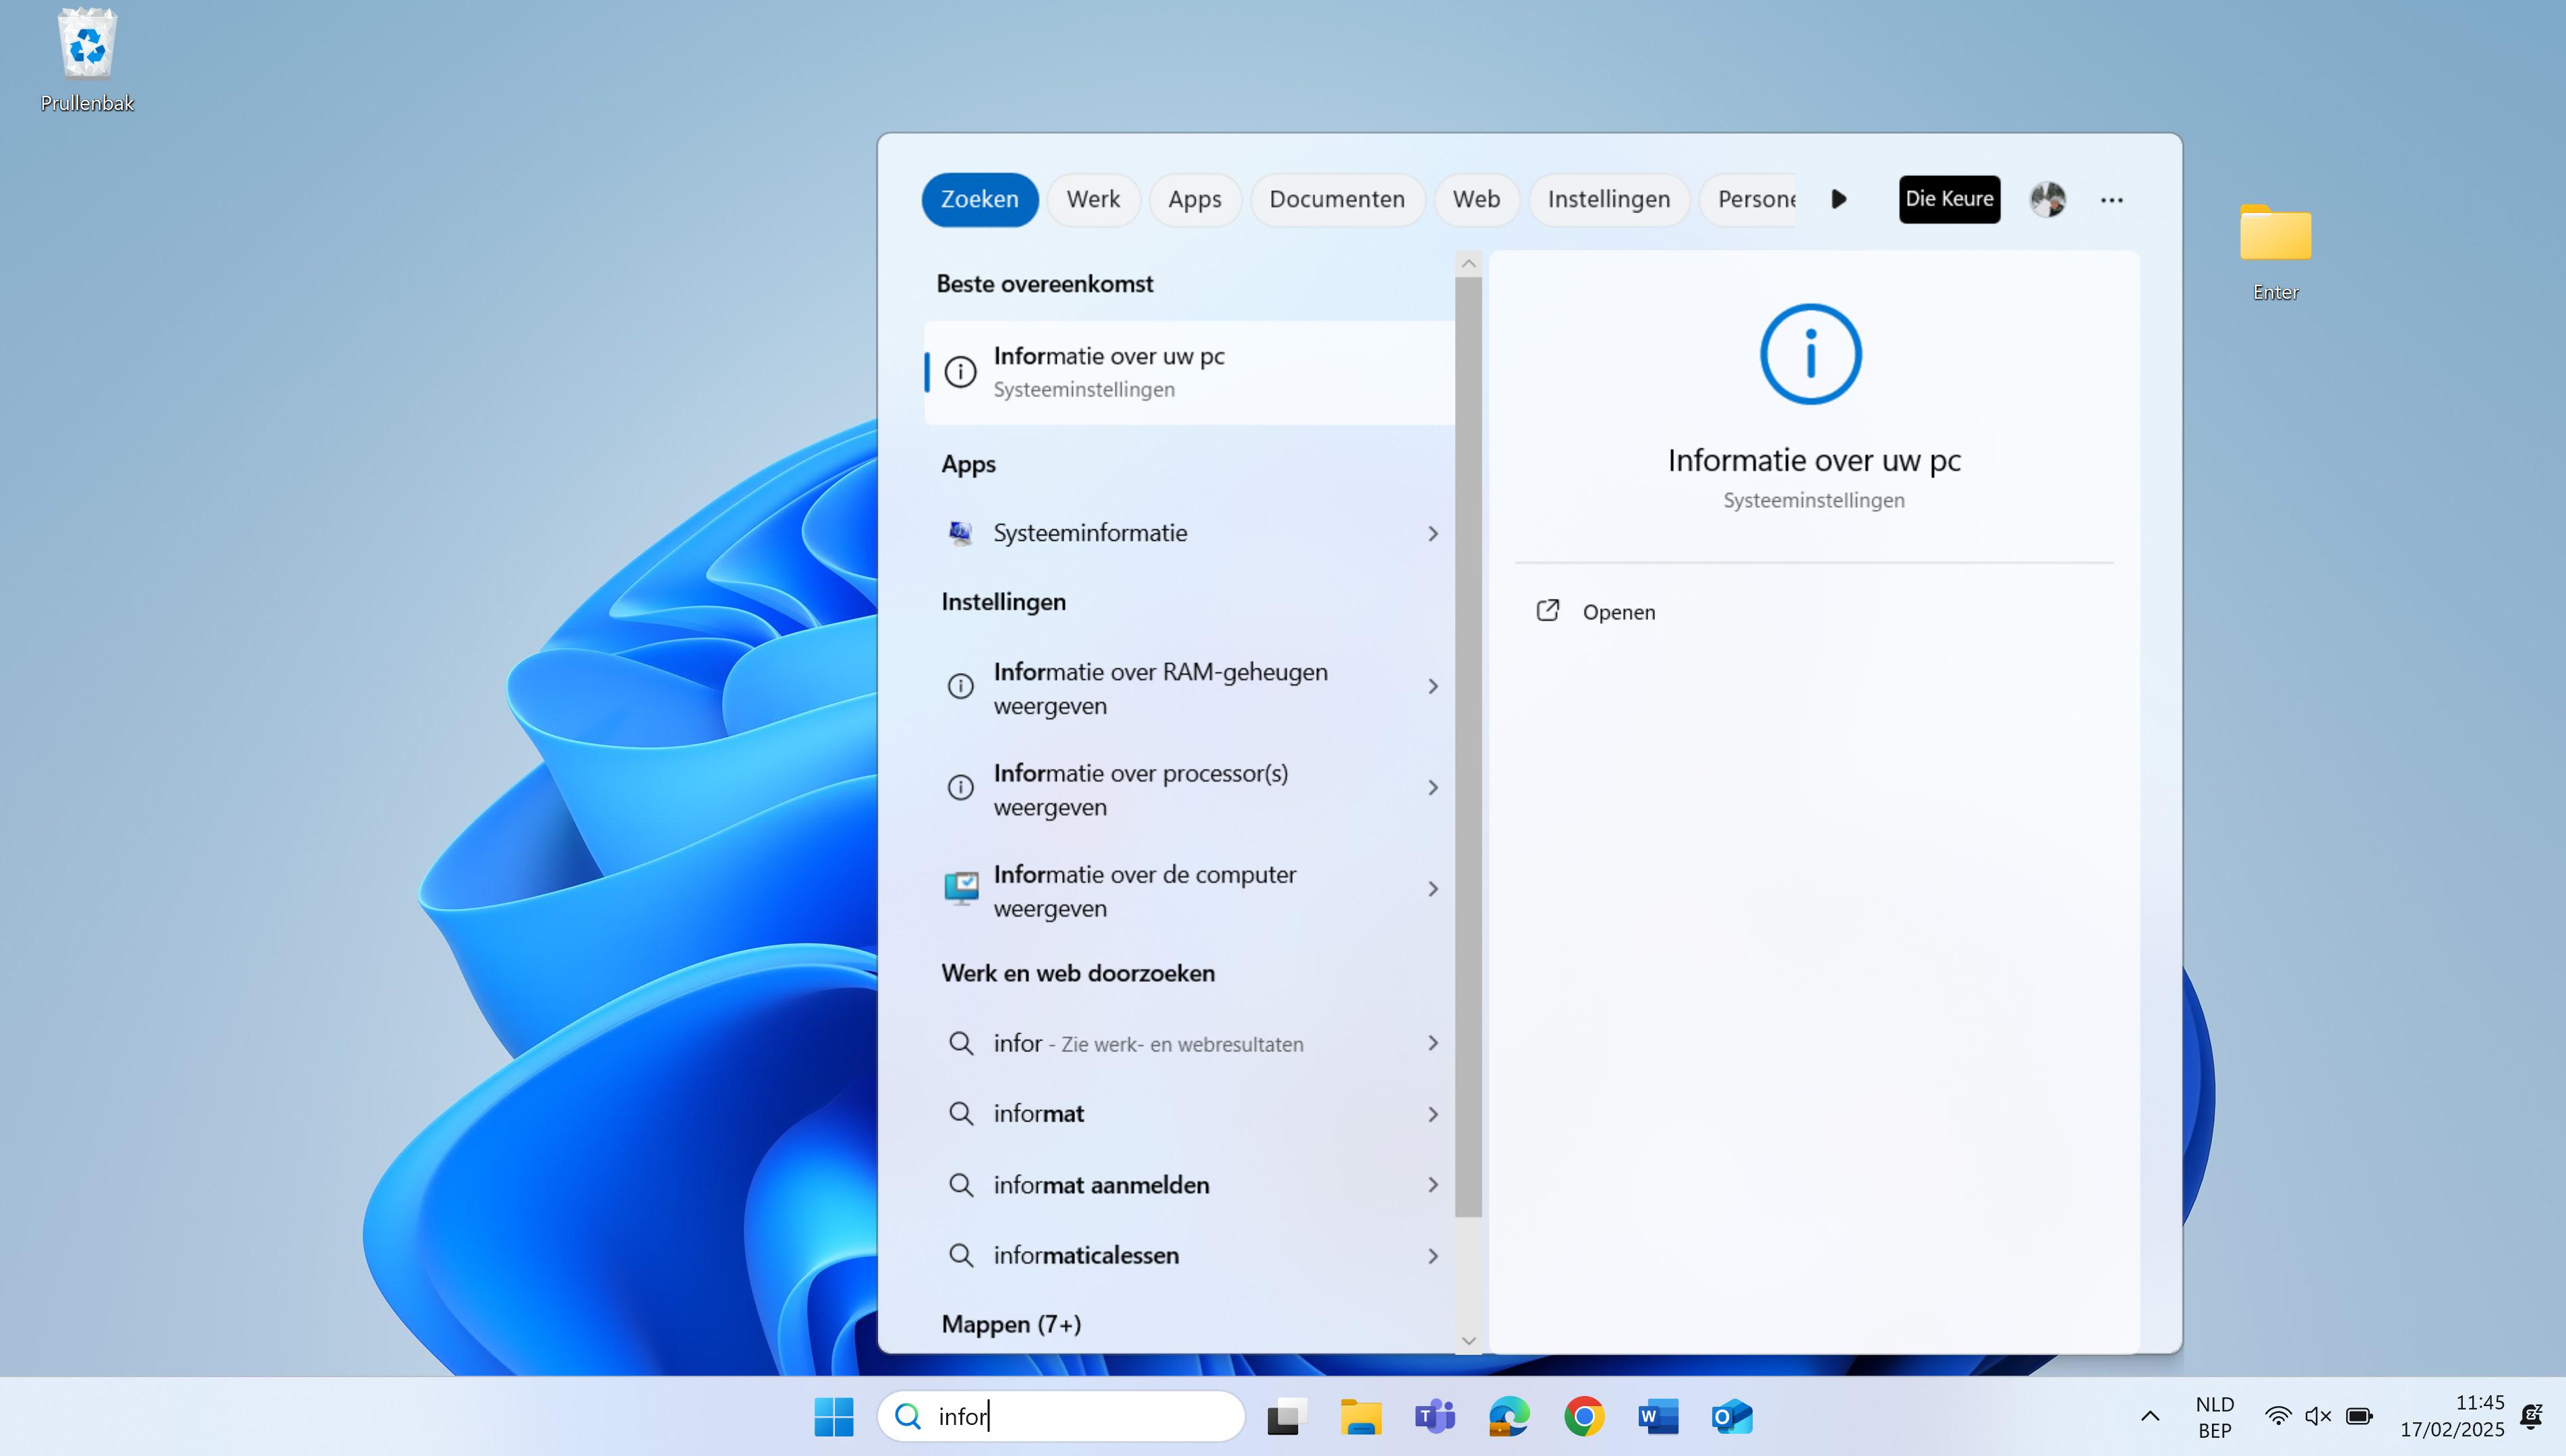Open the three-dots options menu

(x=2112, y=200)
